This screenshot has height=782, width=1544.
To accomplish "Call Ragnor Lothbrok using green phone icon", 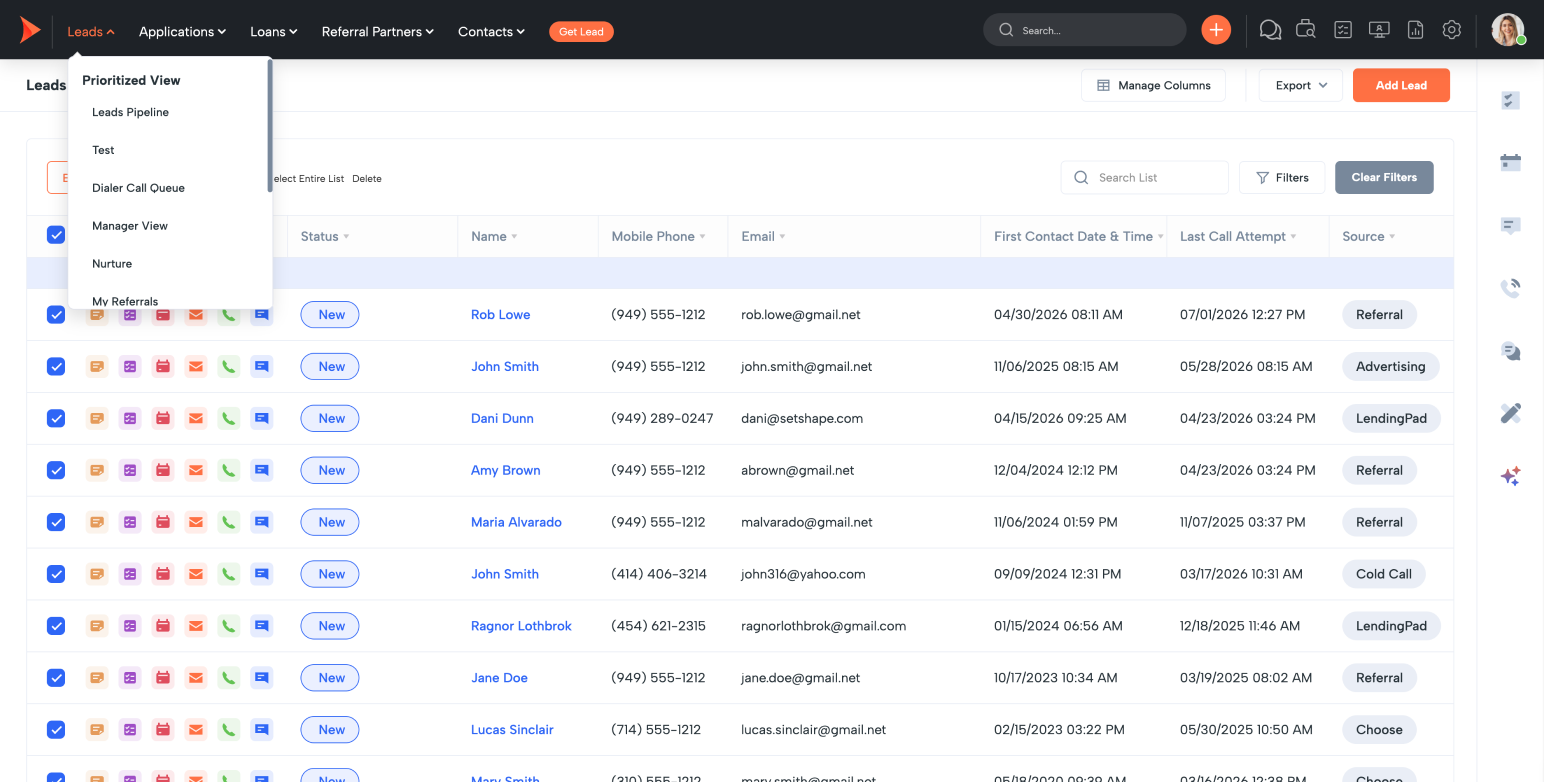I will coord(229,626).
